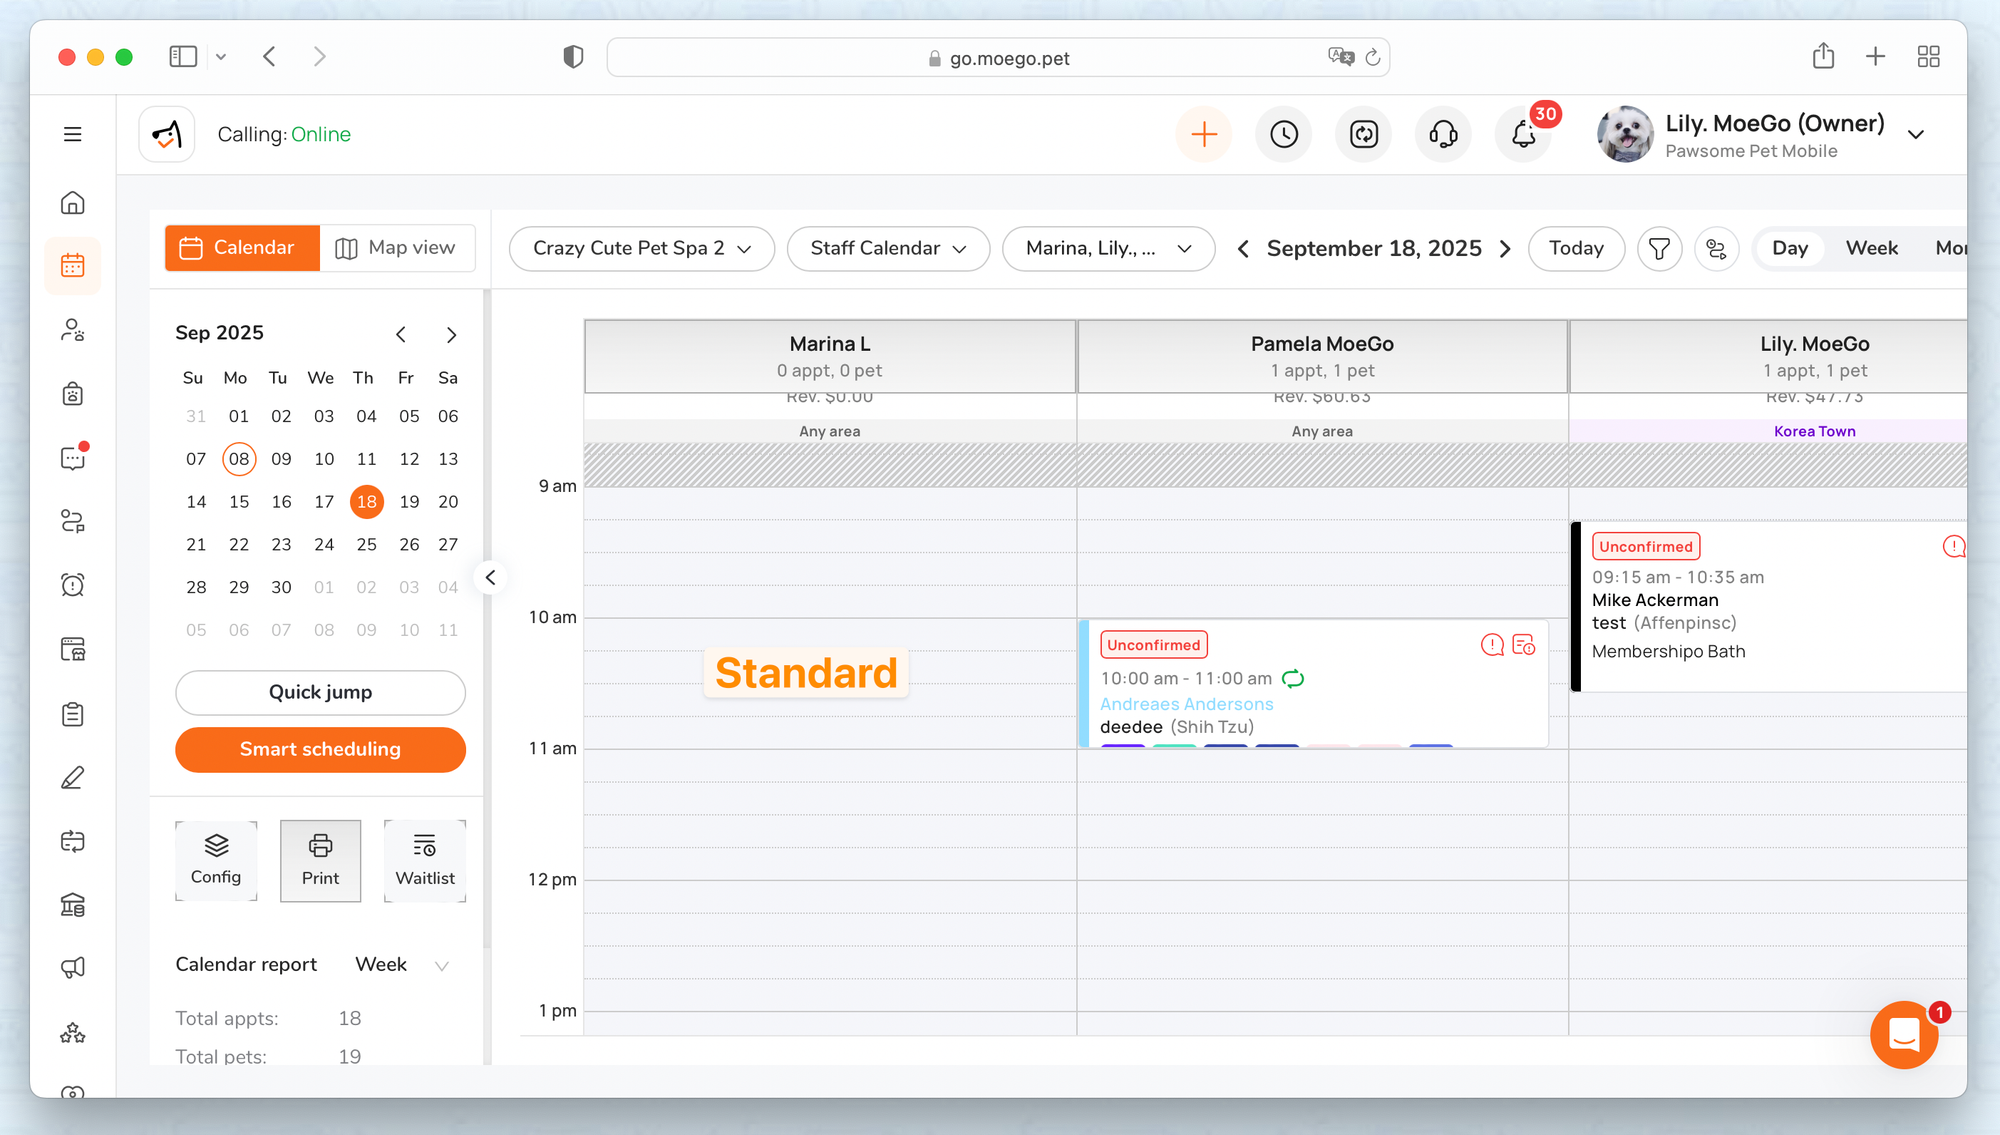
Task: Open the clock in/out icon
Action: coord(1284,134)
